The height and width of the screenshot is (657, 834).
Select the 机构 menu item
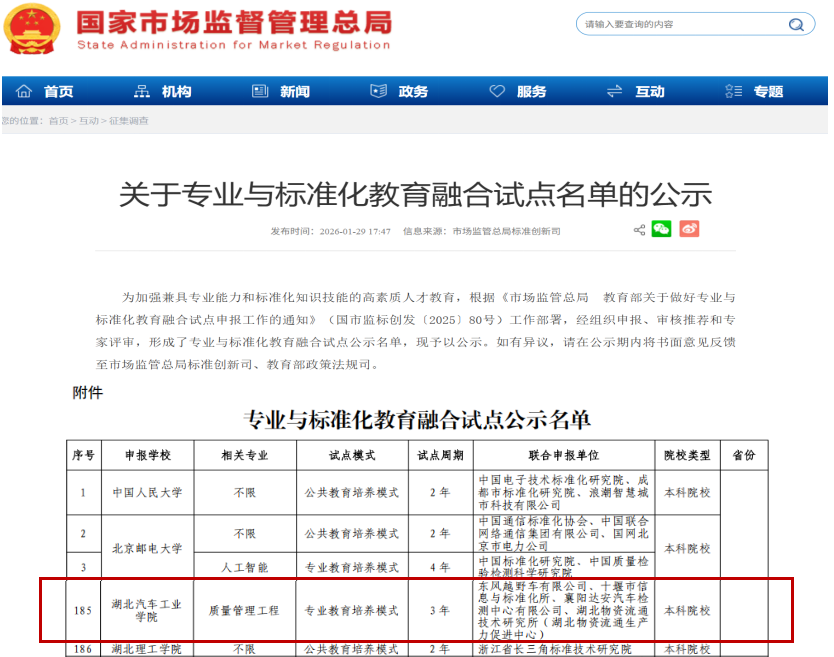[x=176, y=92]
